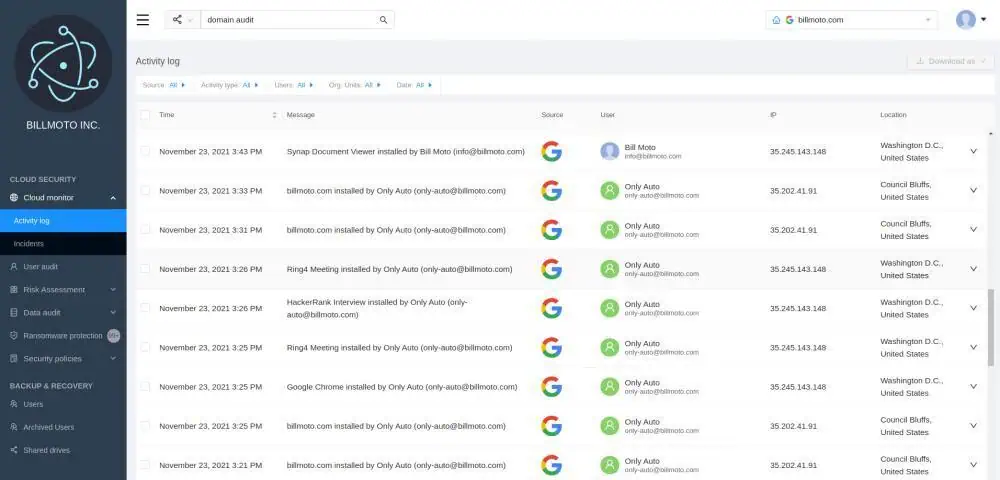Click the share icon beside search
Viewport: 1000px width, 480px height.
pyautogui.click(x=177, y=20)
